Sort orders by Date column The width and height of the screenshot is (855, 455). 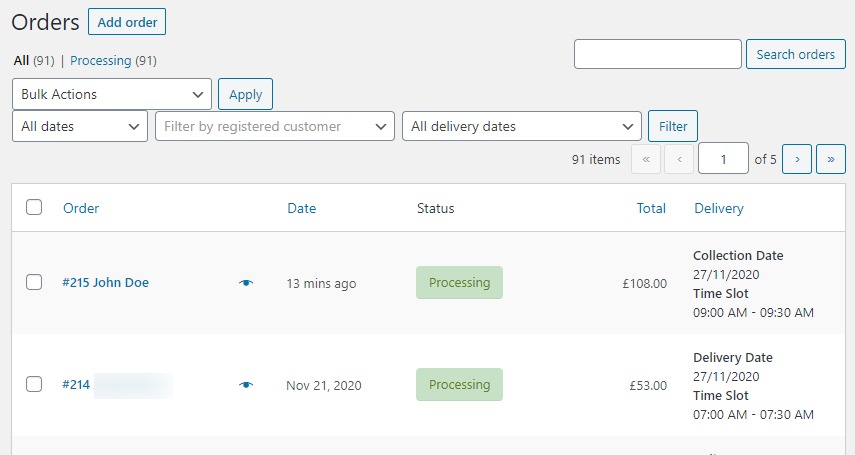tap(301, 208)
